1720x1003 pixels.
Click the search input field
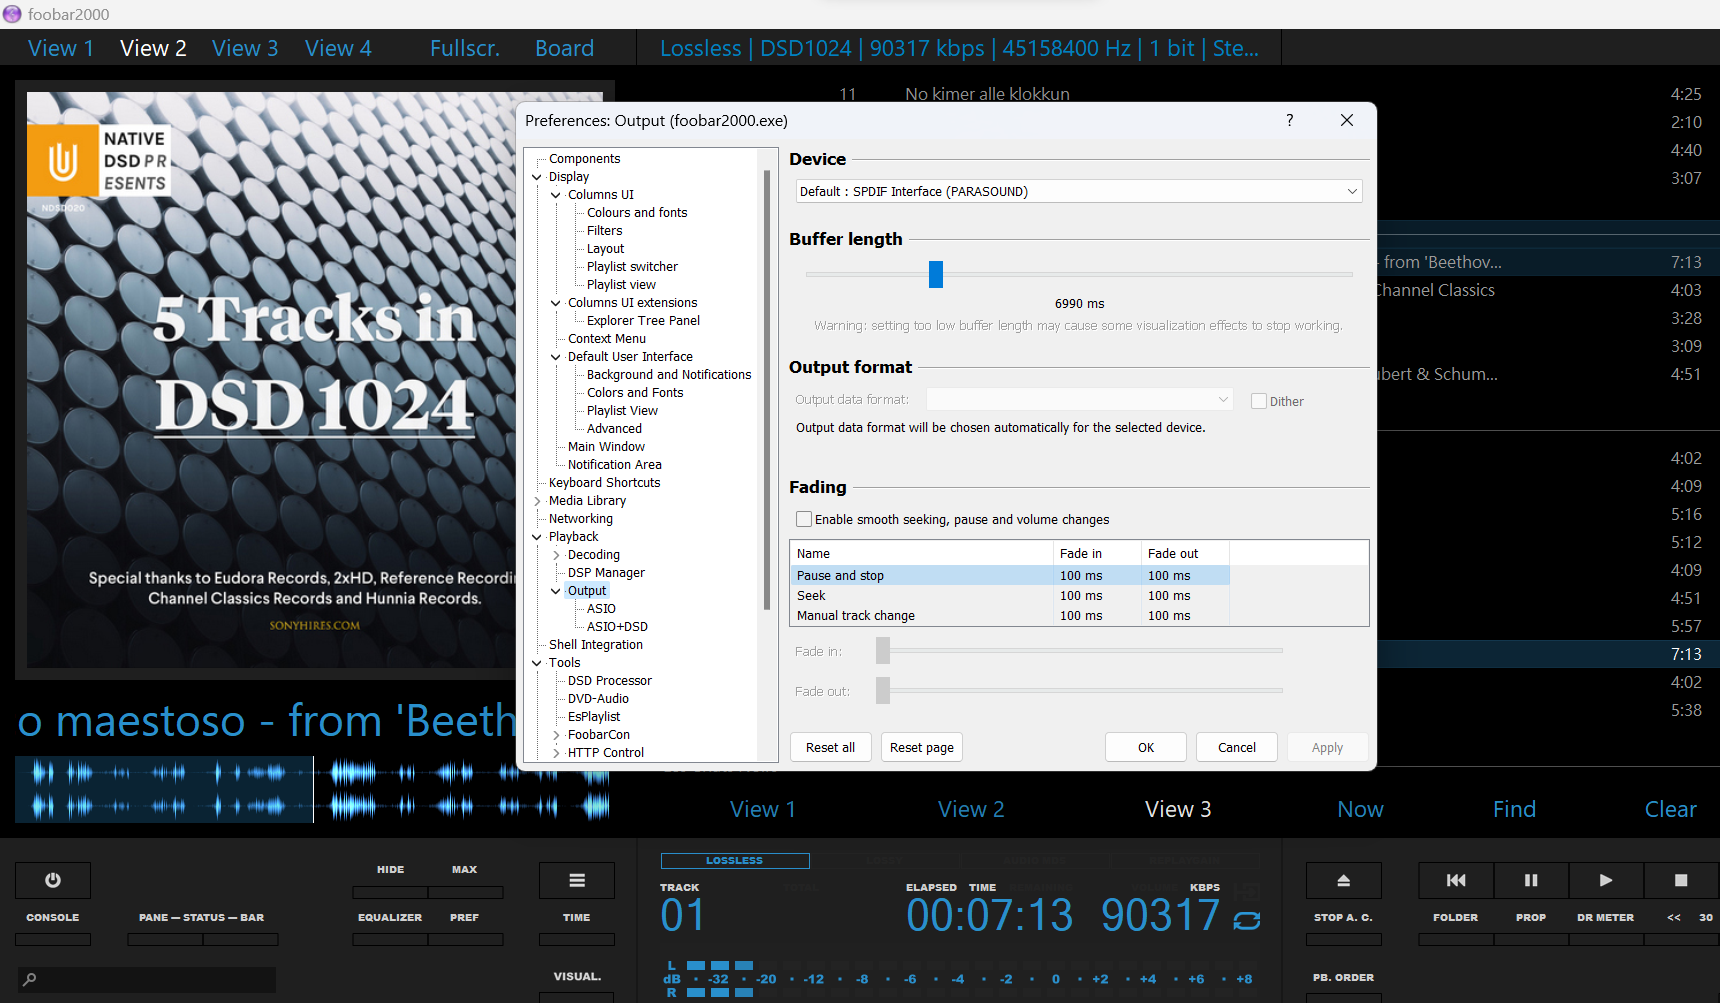tap(147, 979)
